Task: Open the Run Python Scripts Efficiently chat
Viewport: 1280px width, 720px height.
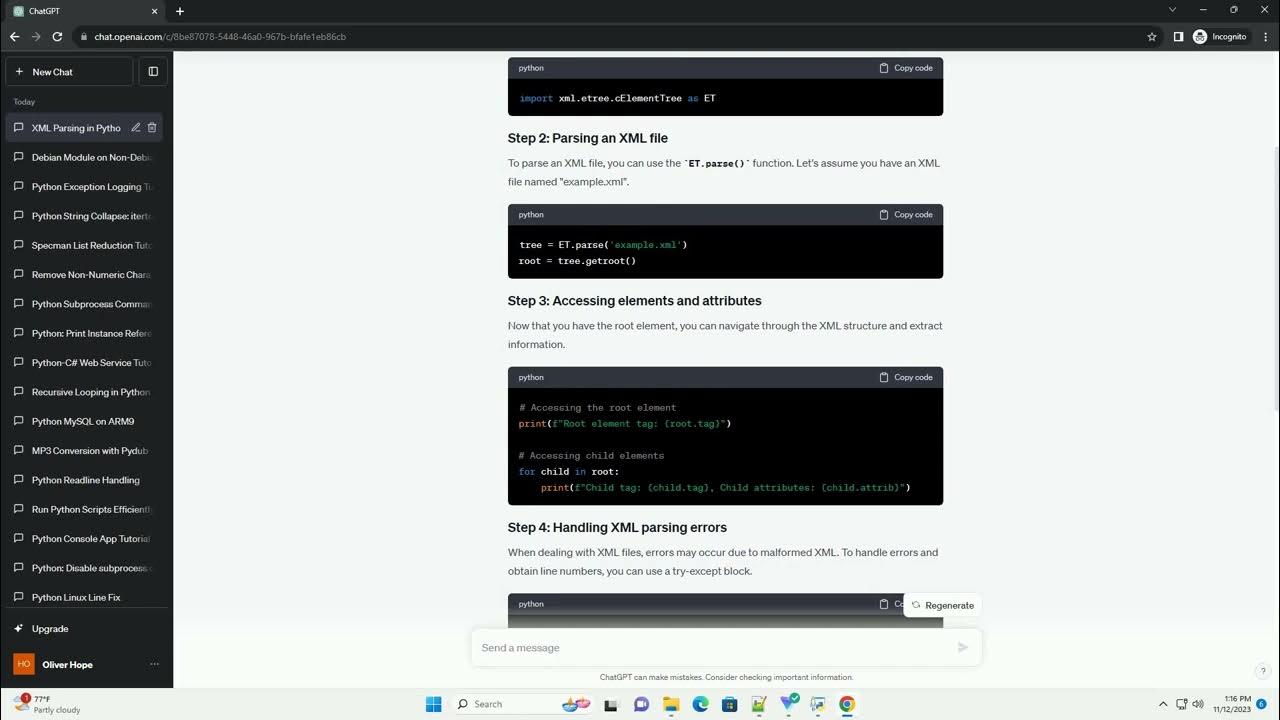Action: pyautogui.click(x=84, y=509)
